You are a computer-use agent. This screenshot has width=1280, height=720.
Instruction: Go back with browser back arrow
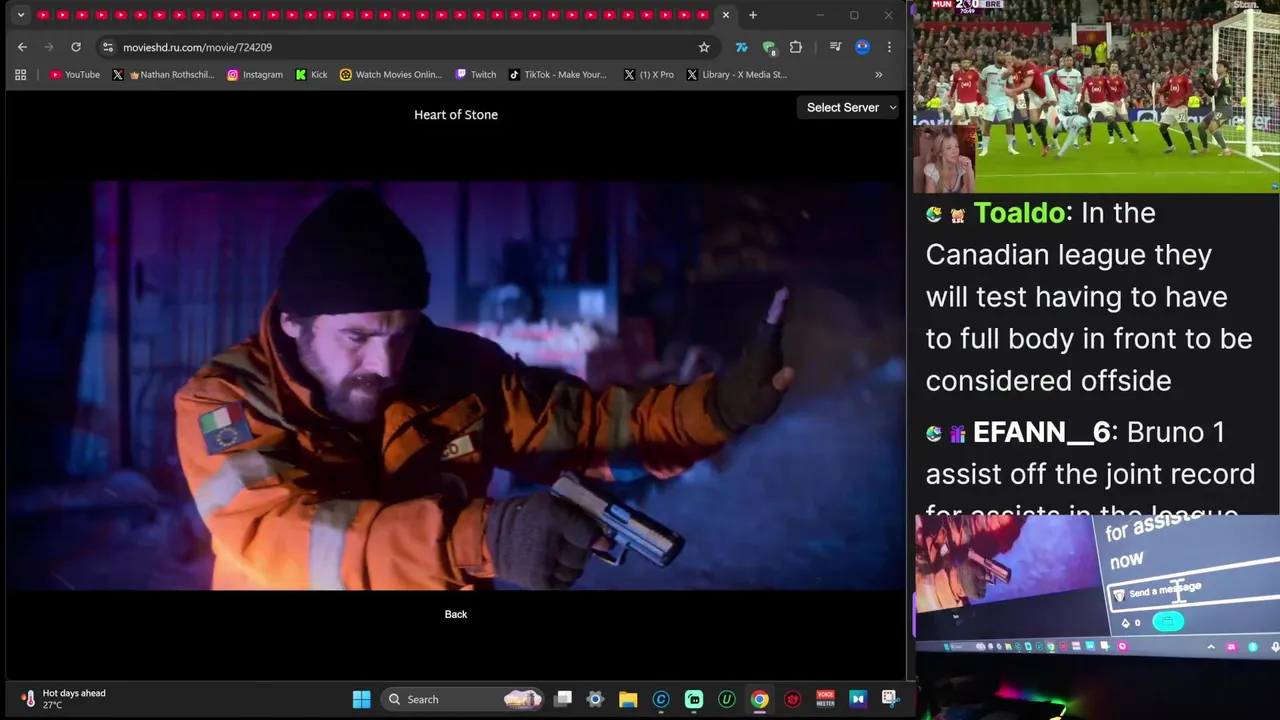(x=22, y=47)
